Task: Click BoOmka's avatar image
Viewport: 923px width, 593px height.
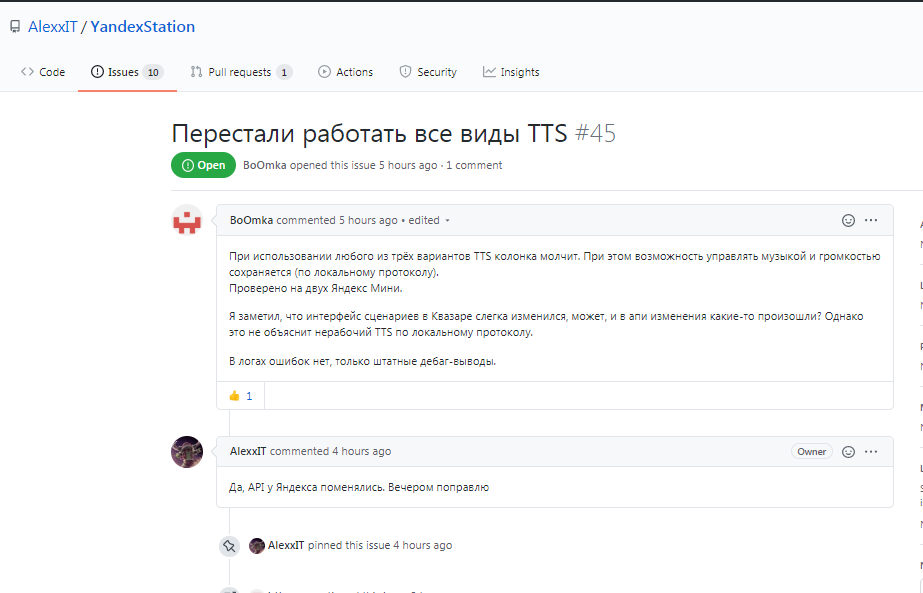Action: coord(187,220)
